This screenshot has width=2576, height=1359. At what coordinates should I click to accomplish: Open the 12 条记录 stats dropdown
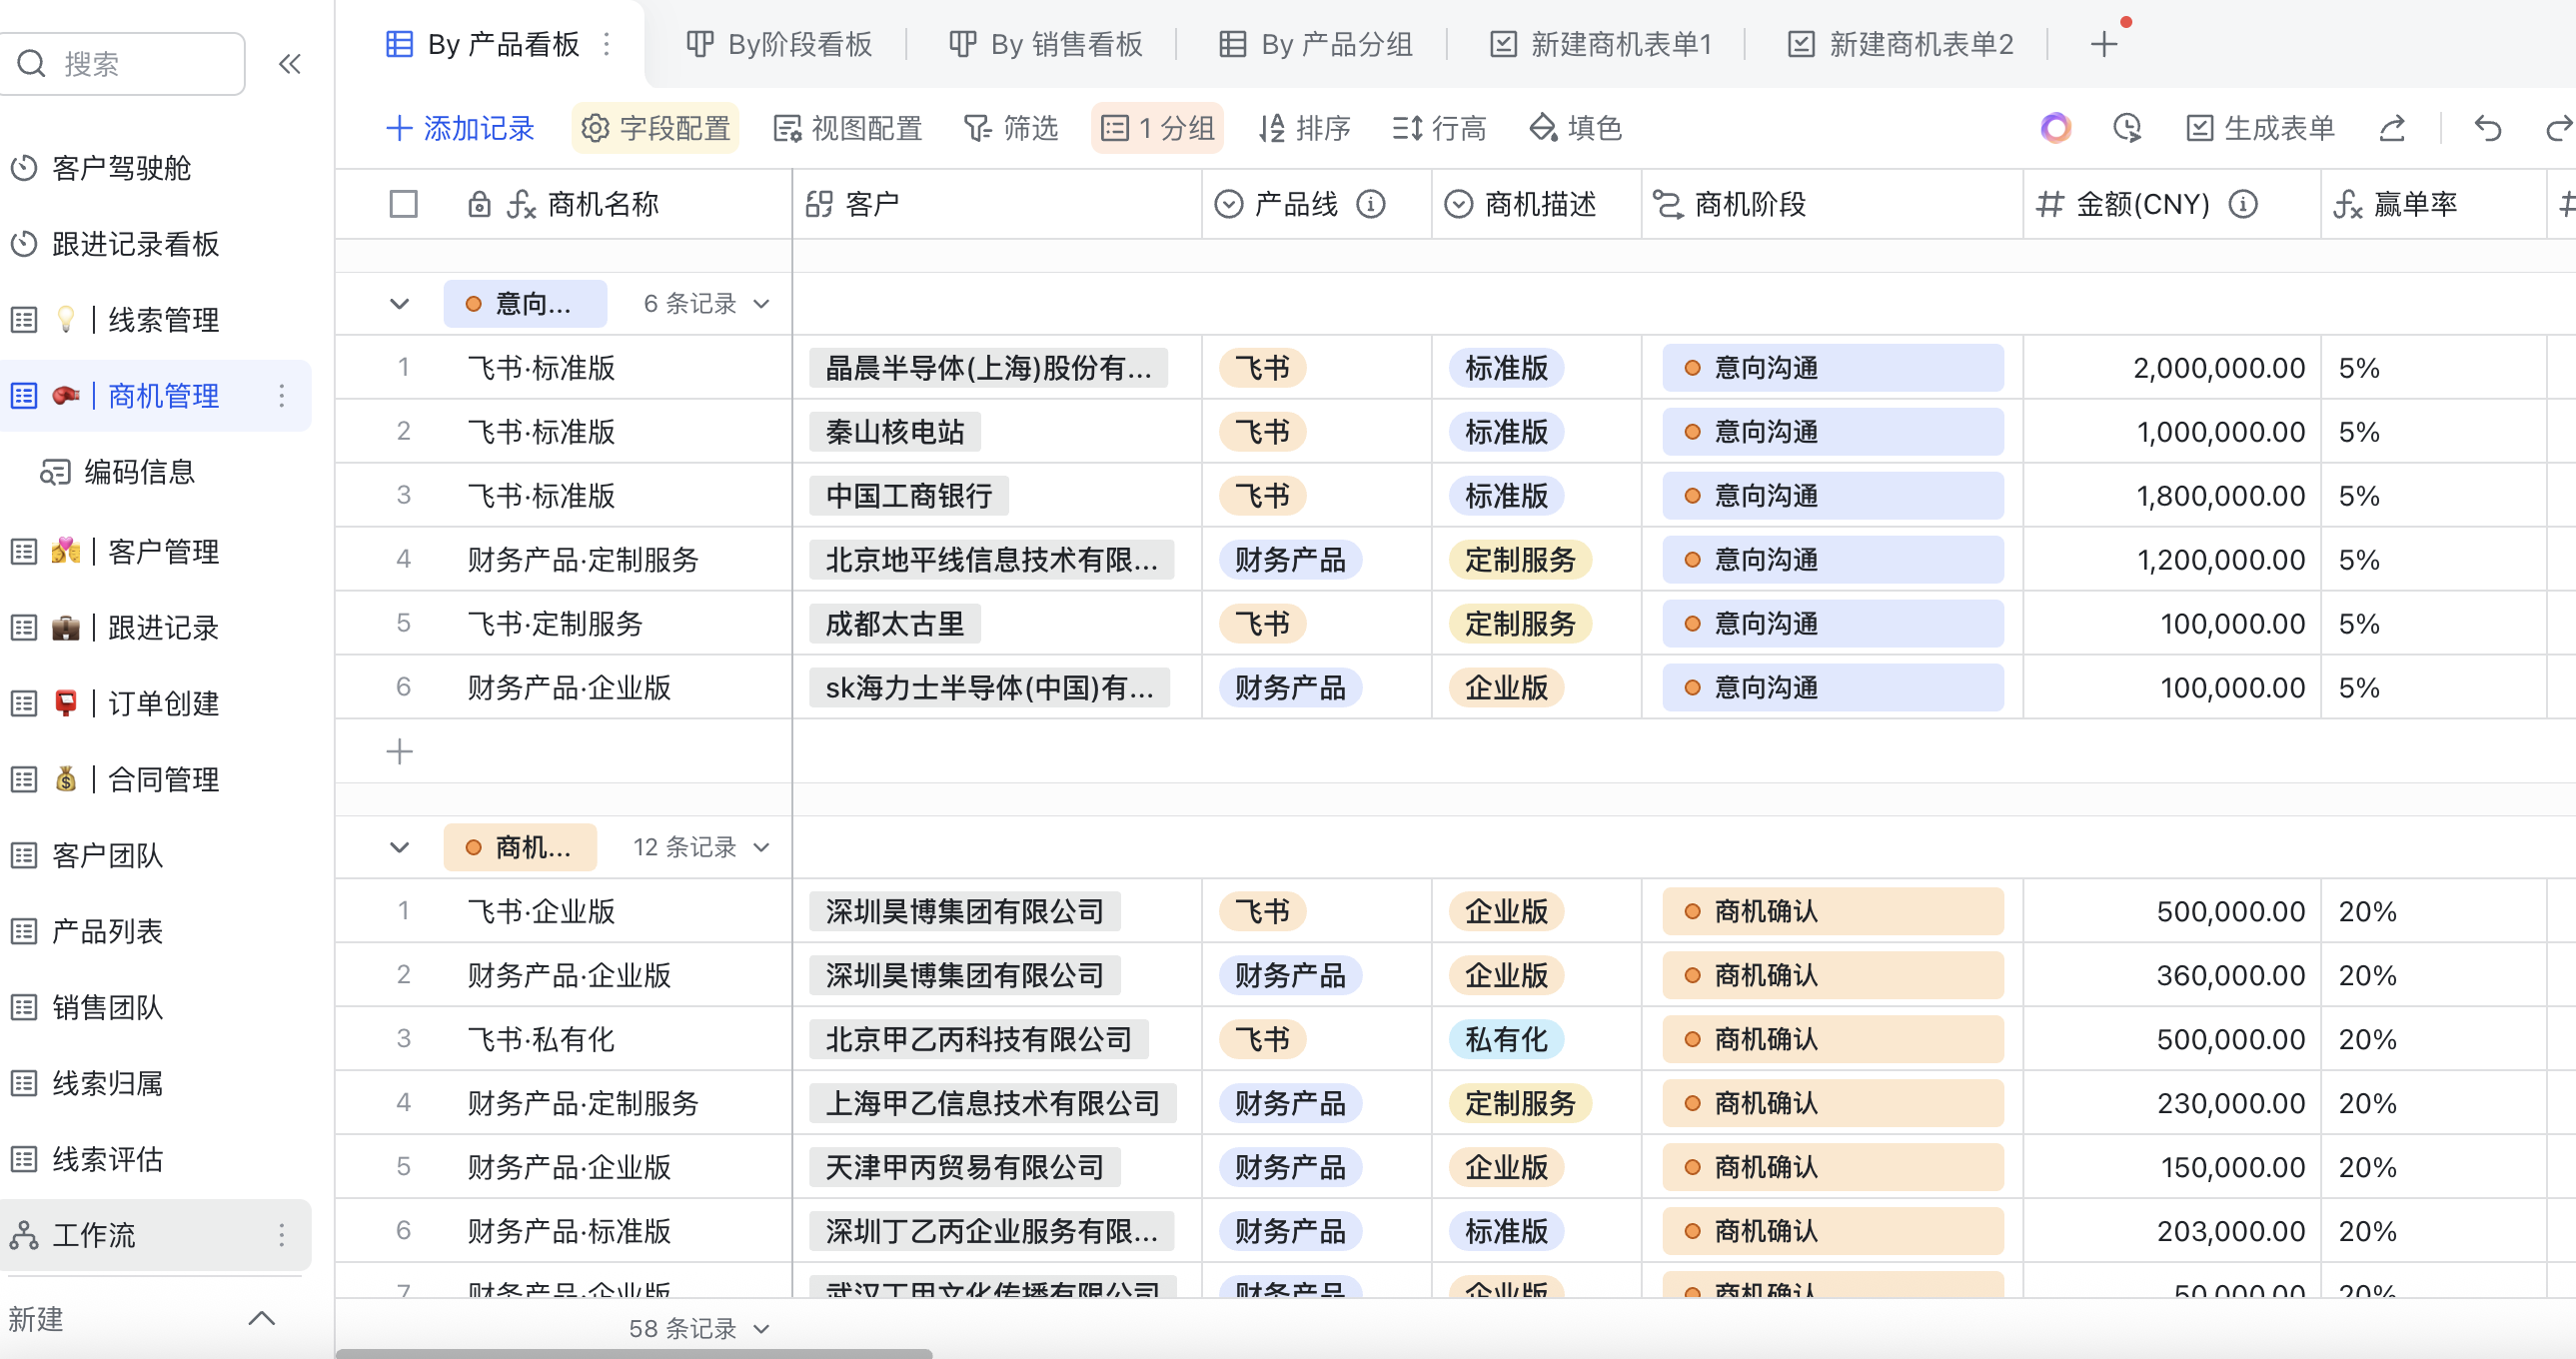tap(701, 847)
